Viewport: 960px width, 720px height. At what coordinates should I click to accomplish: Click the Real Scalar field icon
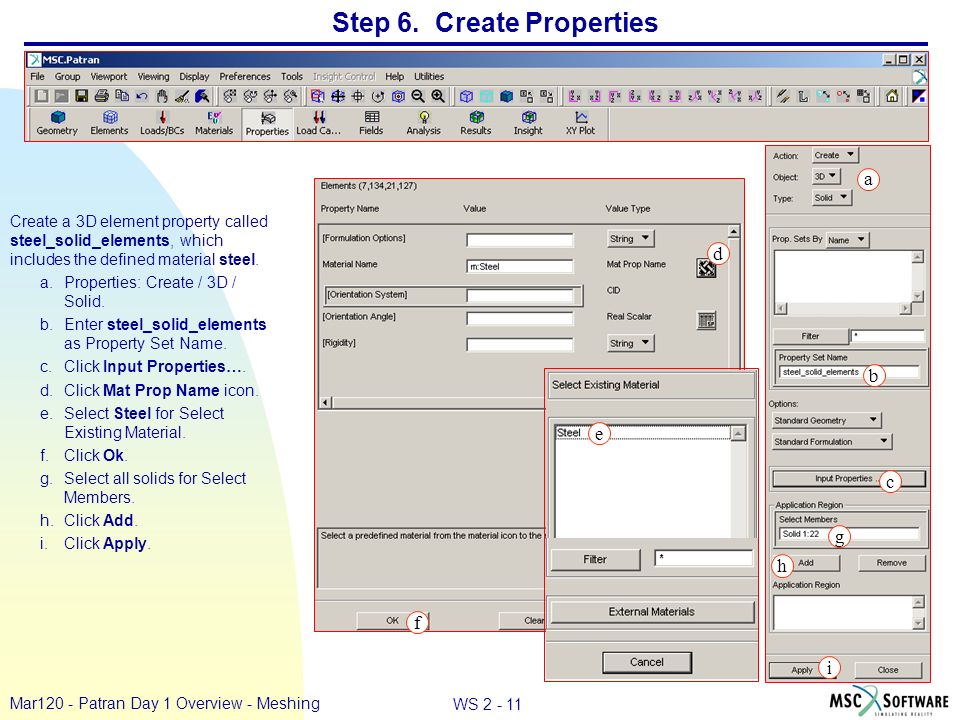pos(707,320)
